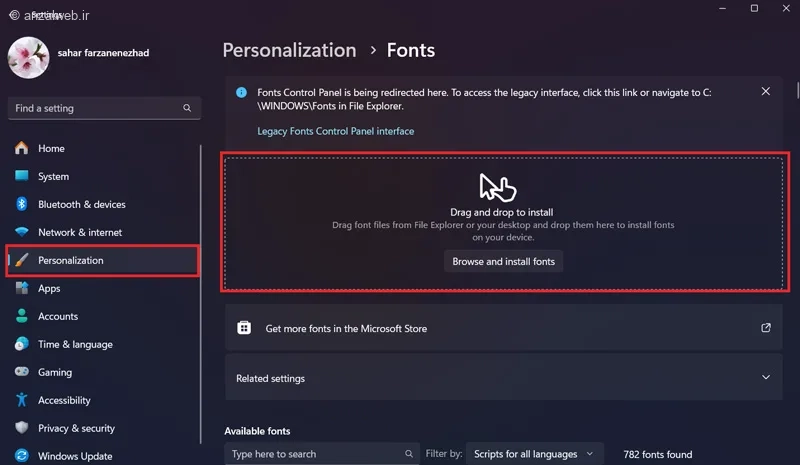Image resolution: width=800 pixels, height=465 pixels.
Task: Click the Windows Update icon
Action: [x=21, y=456]
